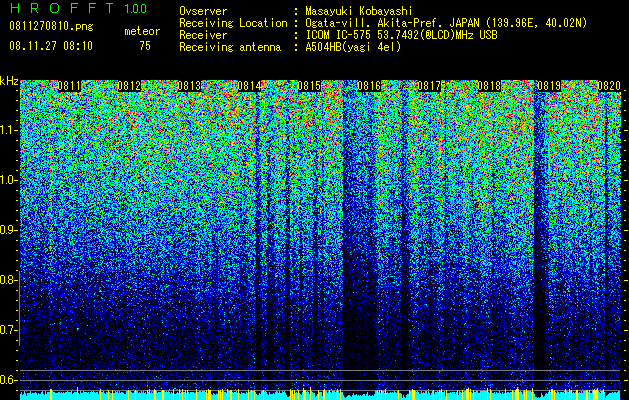Select the 0817 time marker
Screen dimensions: 629x400
[x=429, y=86]
